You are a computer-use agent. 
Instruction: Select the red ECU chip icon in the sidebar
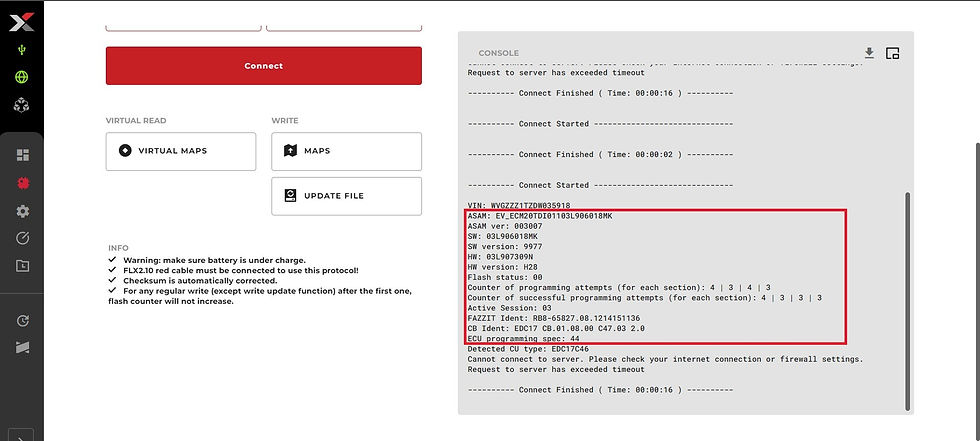[22, 183]
